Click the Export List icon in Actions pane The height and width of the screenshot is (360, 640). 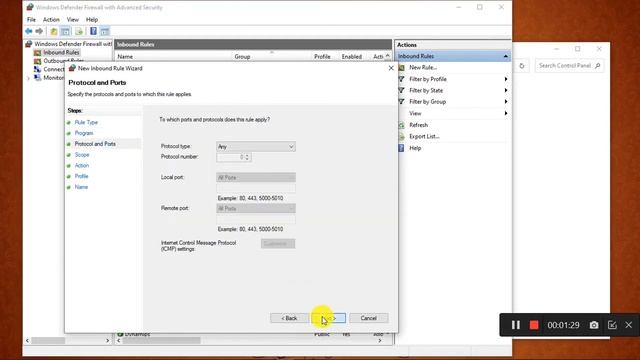402,136
